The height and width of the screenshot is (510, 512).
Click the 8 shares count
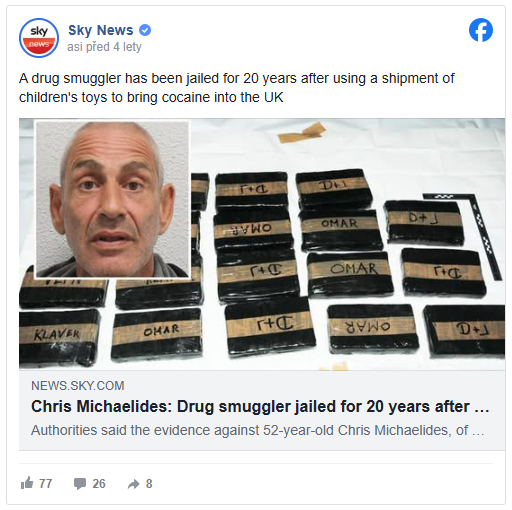pos(149,484)
